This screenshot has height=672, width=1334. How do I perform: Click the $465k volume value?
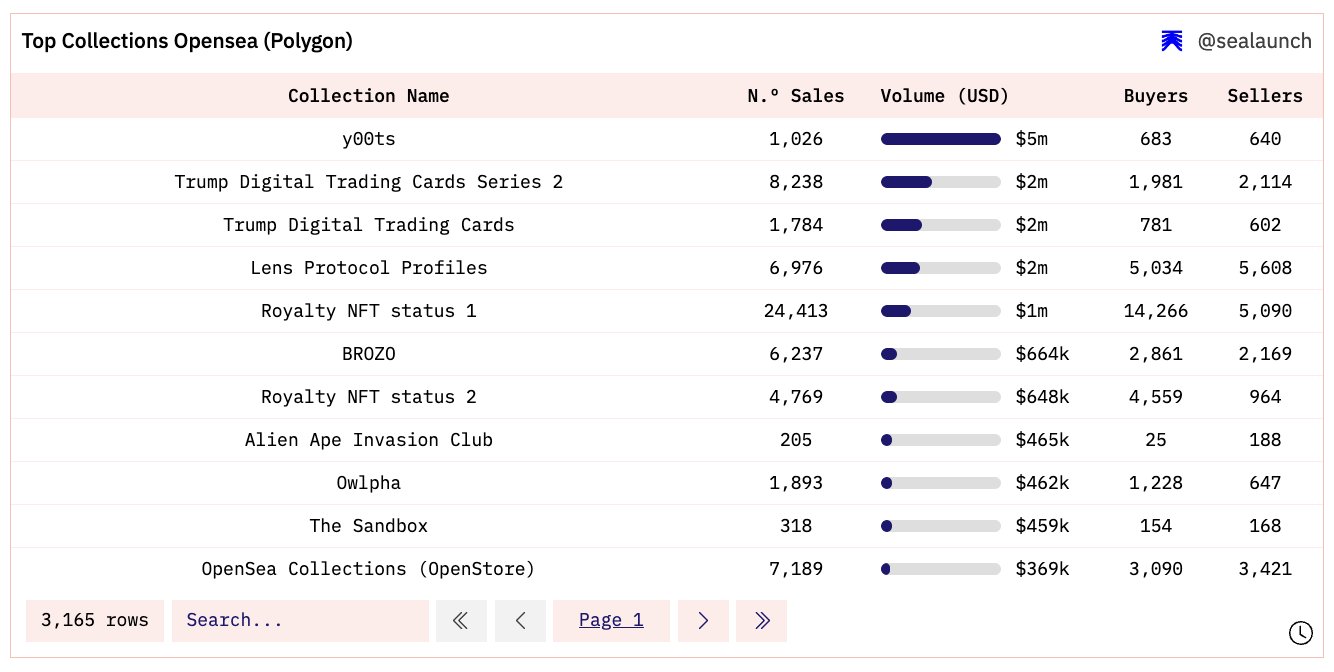click(x=1042, y=440)
